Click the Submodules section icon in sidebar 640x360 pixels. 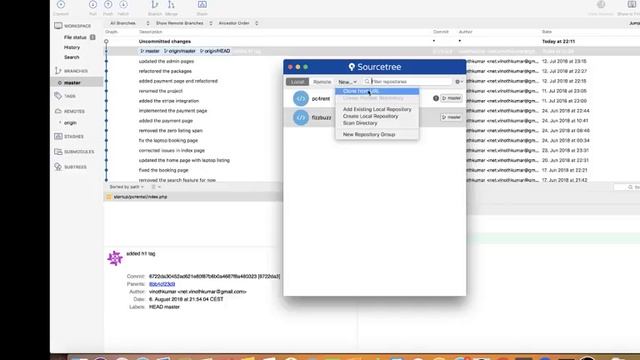58,151
